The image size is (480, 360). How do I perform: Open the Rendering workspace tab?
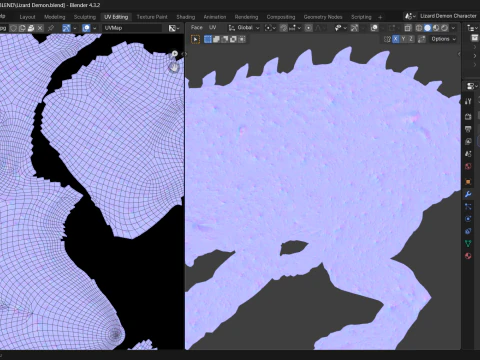pos(246,17)
